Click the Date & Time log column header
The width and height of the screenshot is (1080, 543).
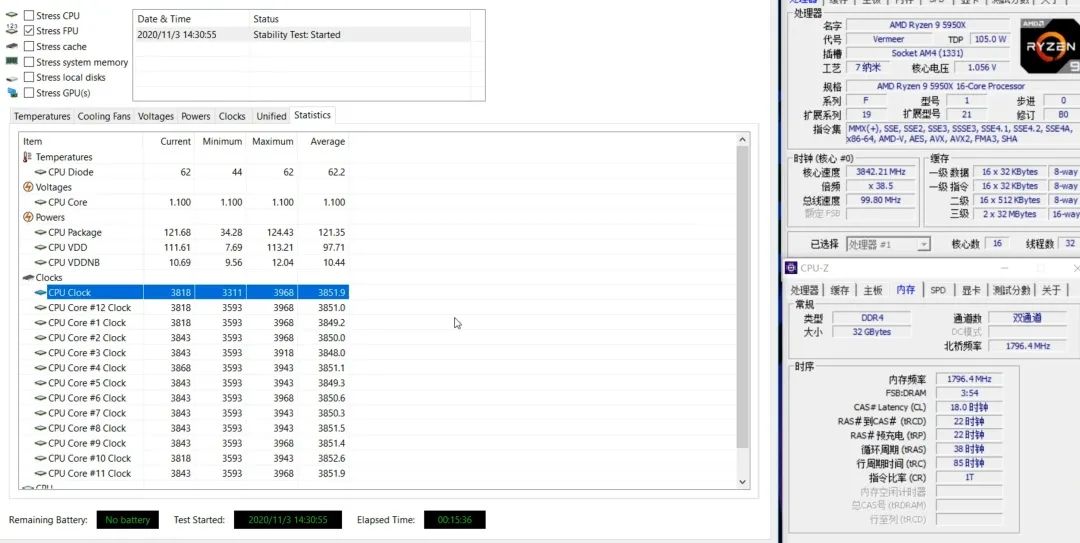191,19
